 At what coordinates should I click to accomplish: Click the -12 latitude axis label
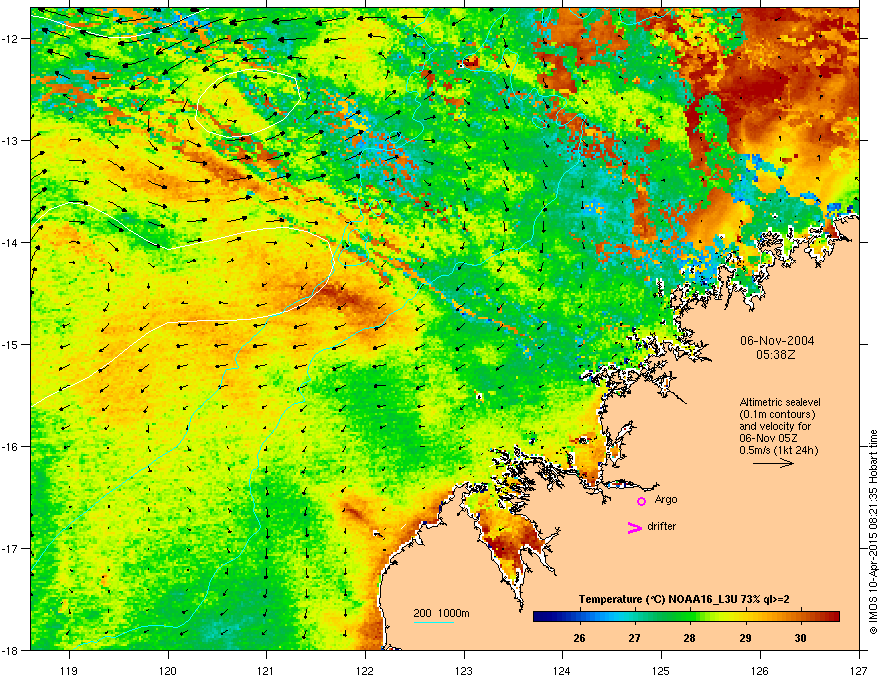pos(10,38)
